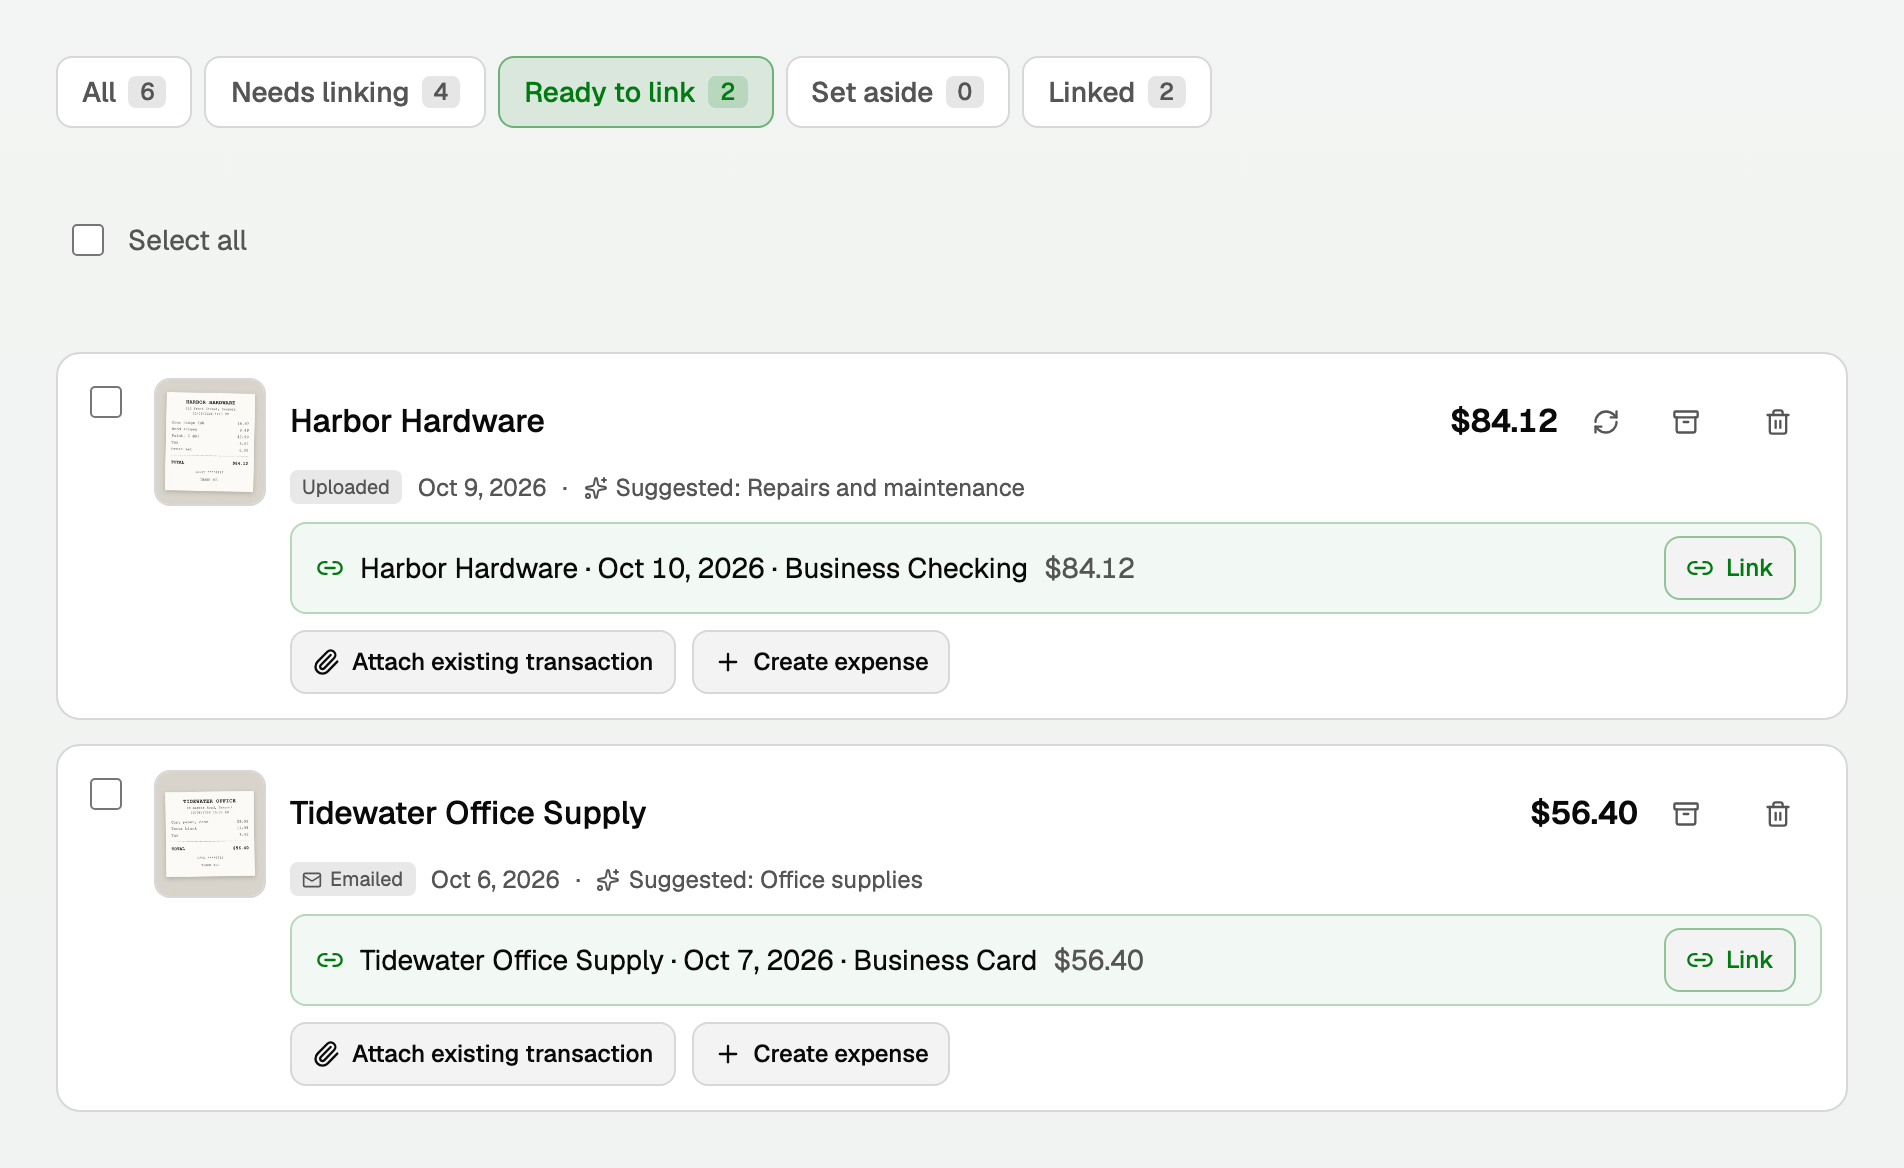Click the Tidewater Office Supply receipt title
The image size is (1904, 1168).
(x=468, y=813)
